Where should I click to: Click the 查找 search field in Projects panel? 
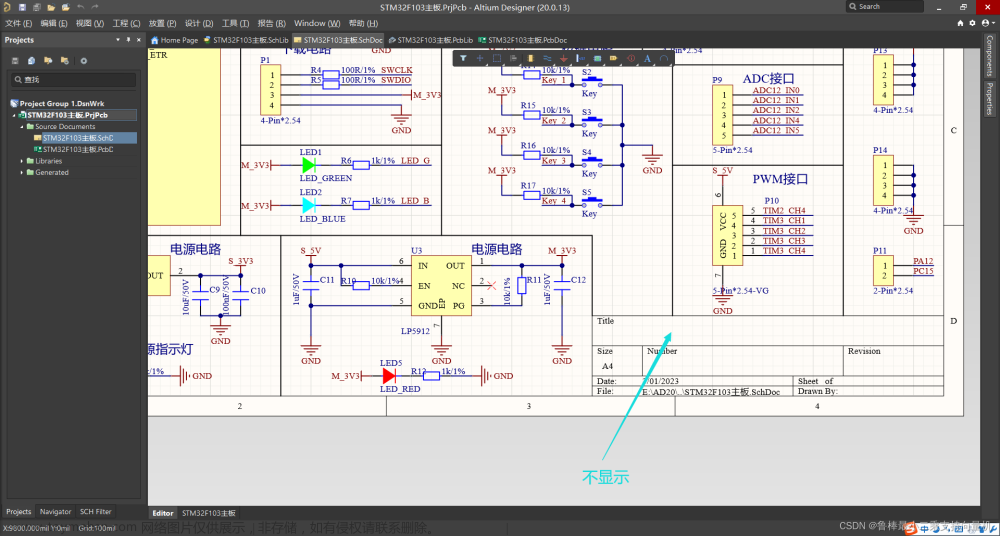73,80
